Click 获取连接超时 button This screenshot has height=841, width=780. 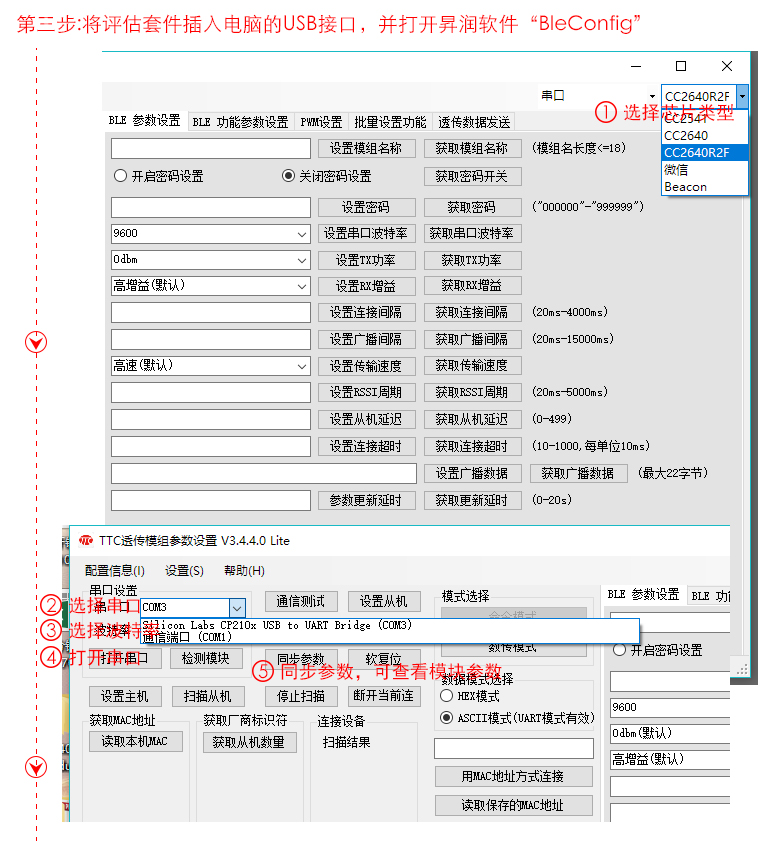tap(473, 446)
